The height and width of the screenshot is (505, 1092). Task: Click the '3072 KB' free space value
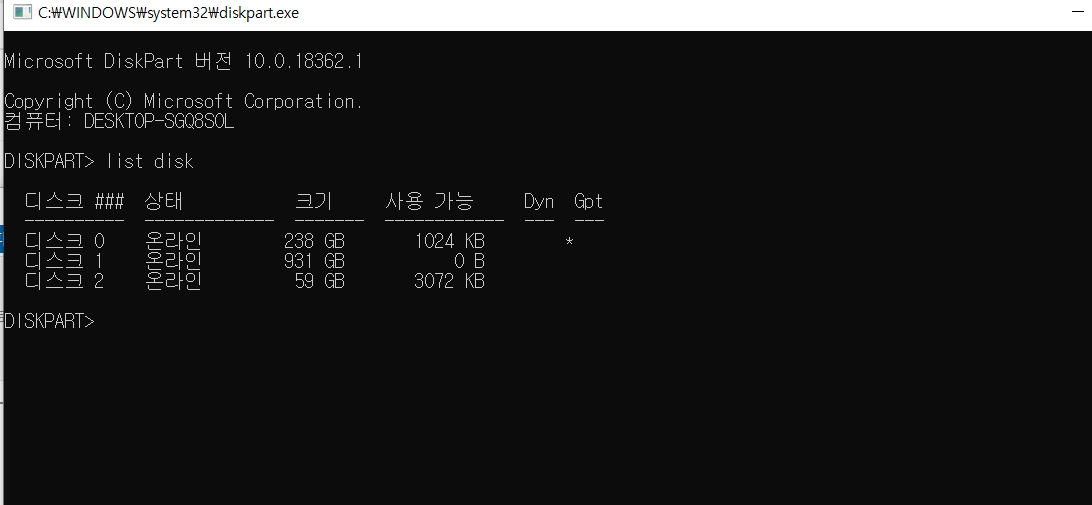449,282
